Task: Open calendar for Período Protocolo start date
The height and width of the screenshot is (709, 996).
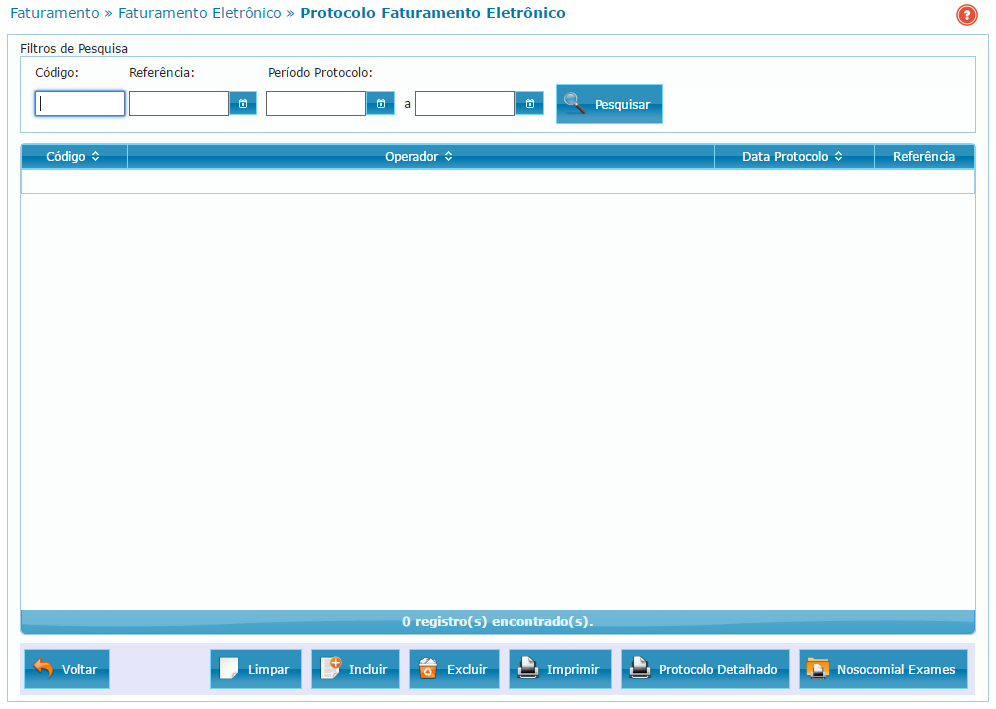Action: tap(380, 104)
